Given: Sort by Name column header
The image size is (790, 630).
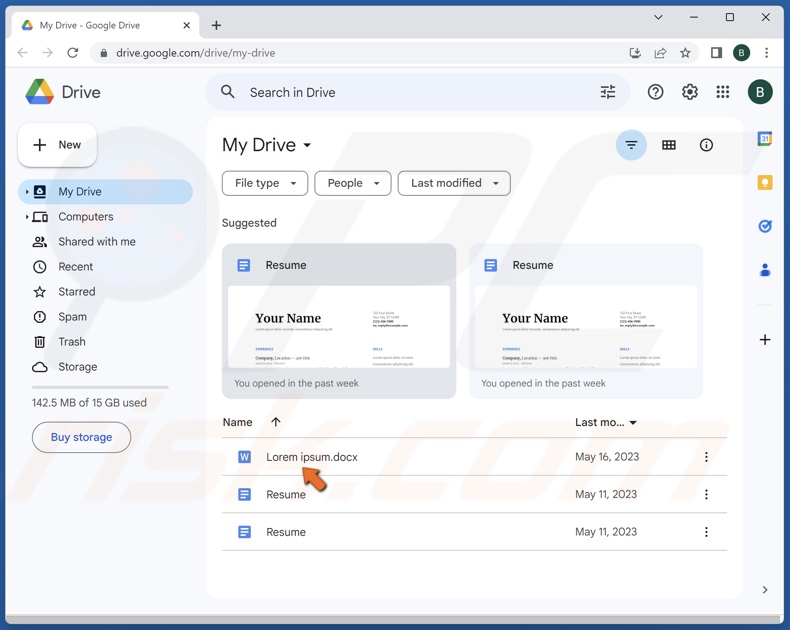Looking at the screenshot, I should [x=237, y=422].
